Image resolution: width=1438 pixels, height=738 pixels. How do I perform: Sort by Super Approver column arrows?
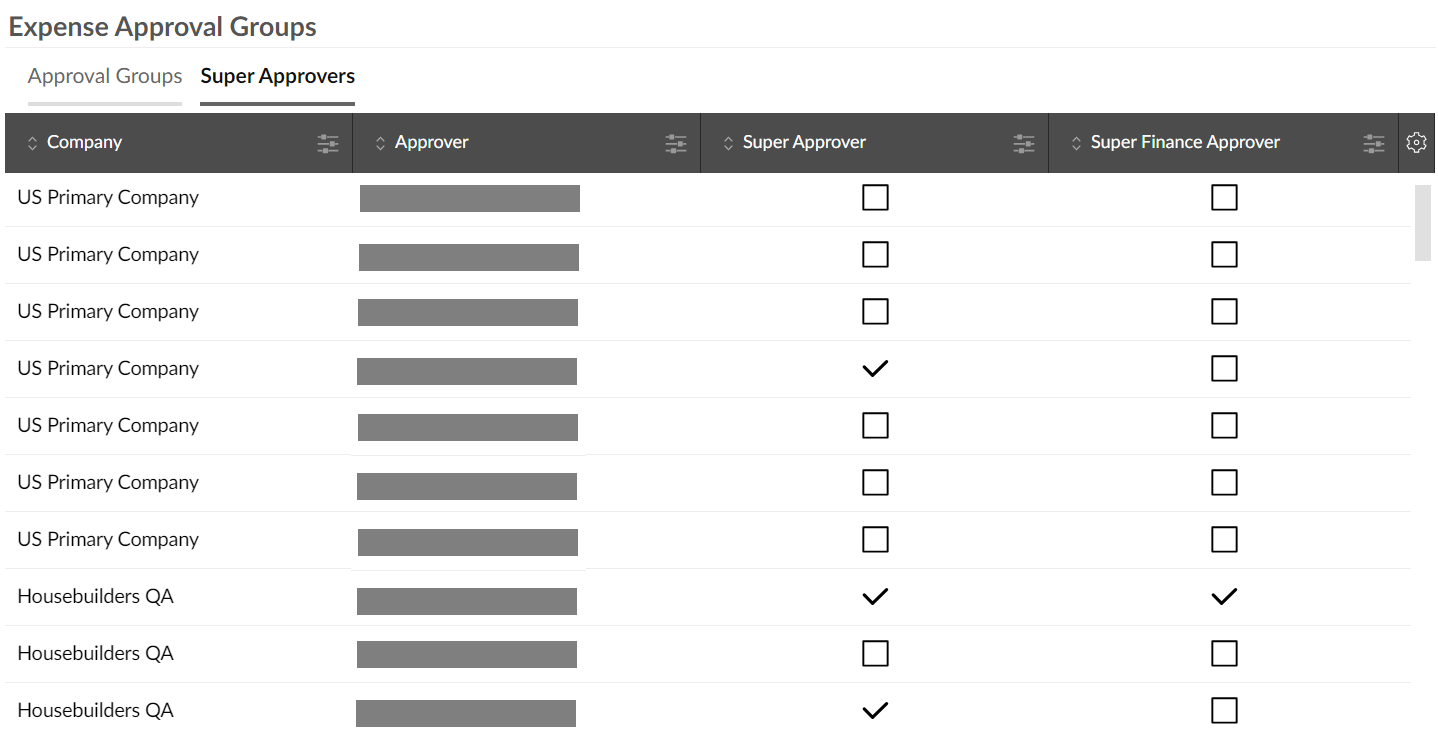pos(728,144)
